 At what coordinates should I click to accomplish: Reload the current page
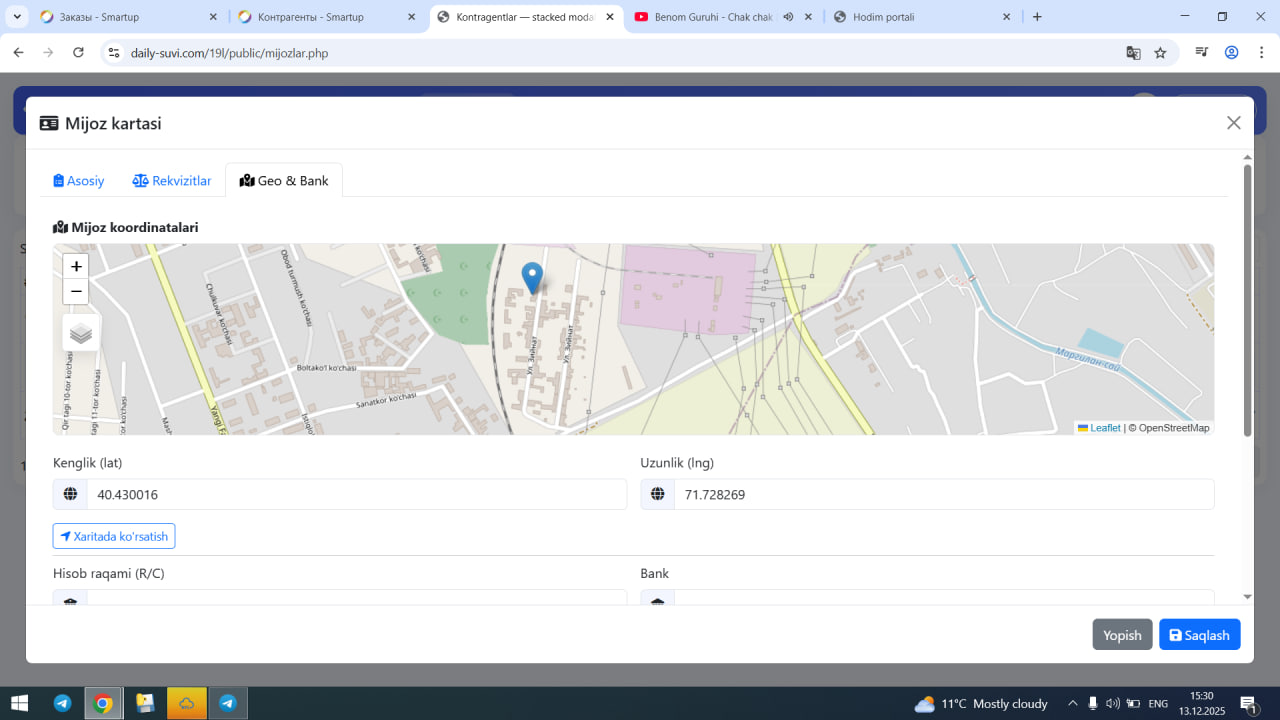click(78, 52)
